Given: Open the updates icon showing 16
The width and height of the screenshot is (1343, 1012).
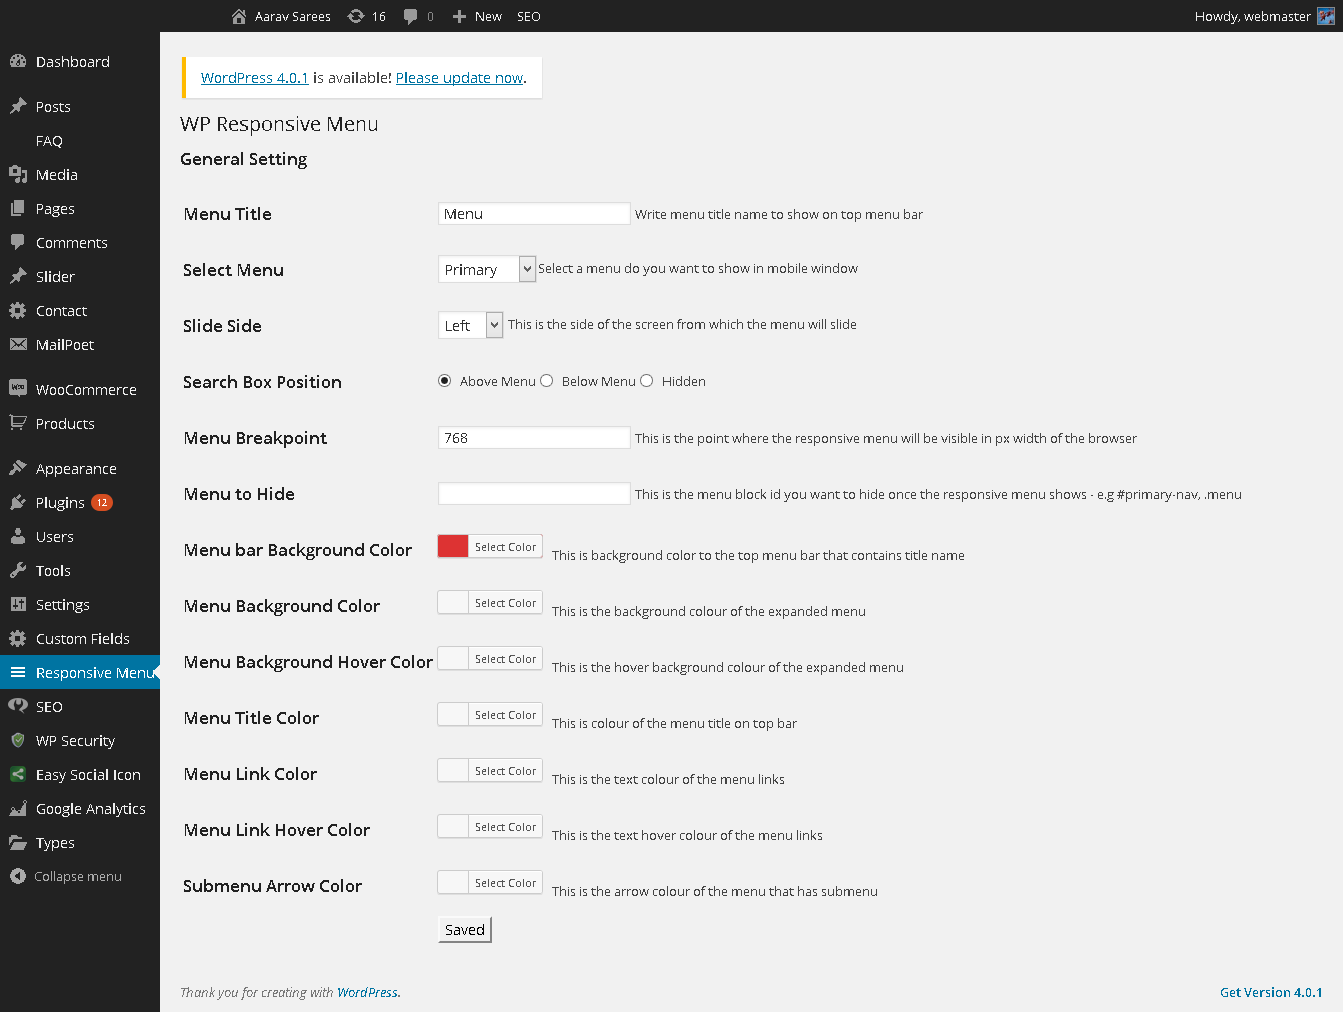Looking at the screenshot, I should 356,16.
